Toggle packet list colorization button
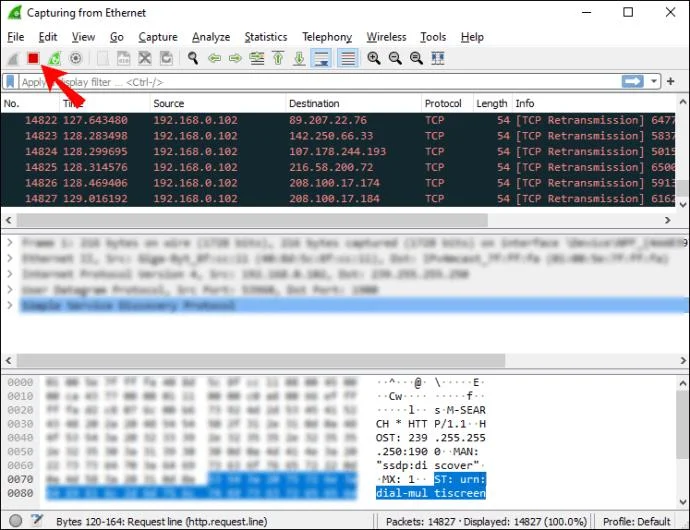 pyautogui.click(x=348, y=58)
